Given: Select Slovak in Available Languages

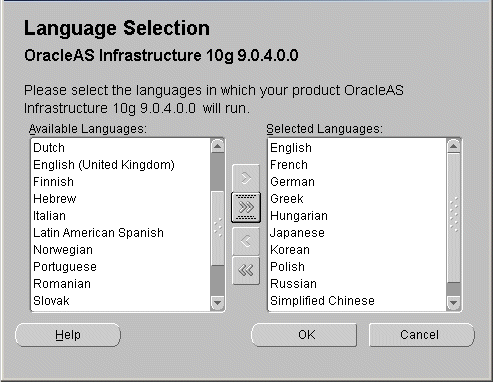Looking at the screenshot, I should [121, 301].
